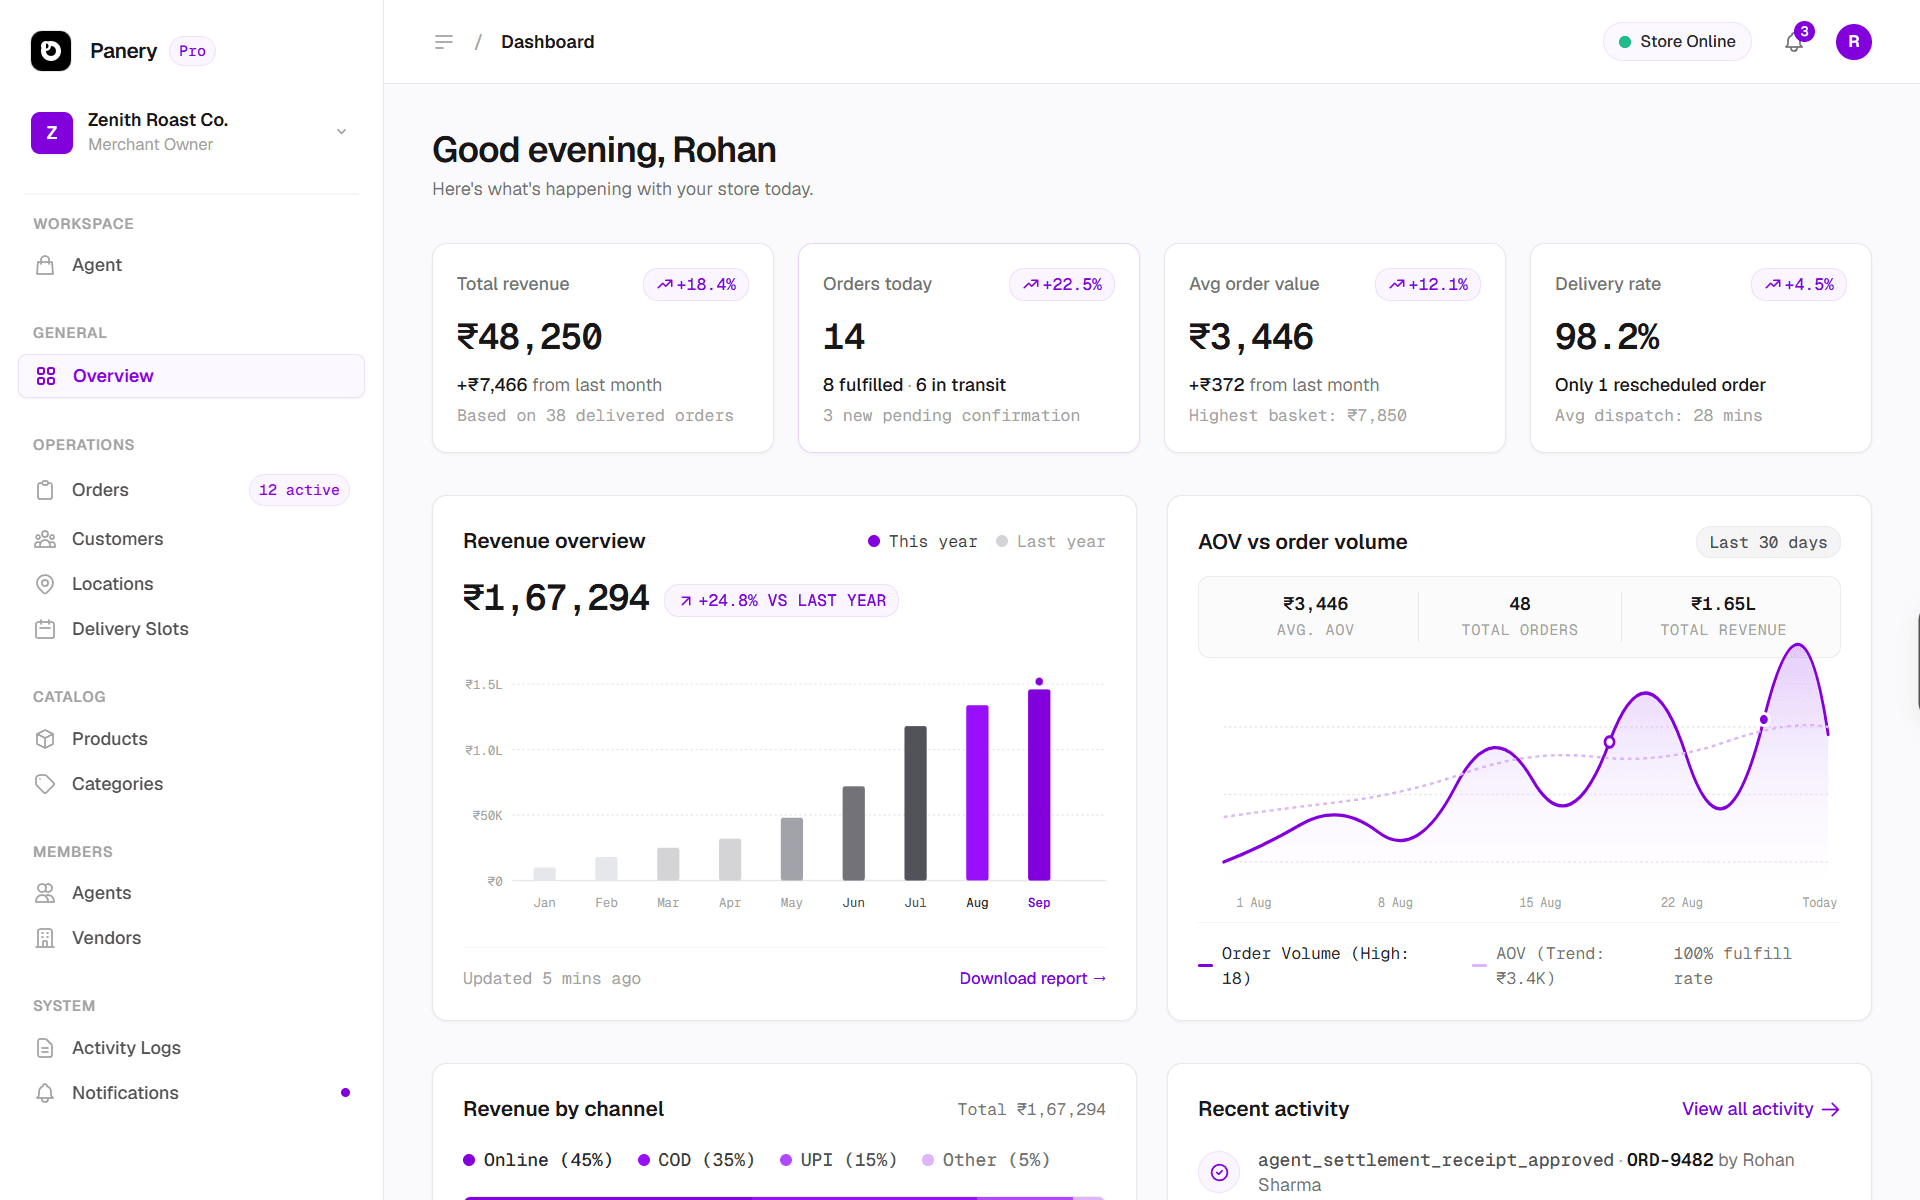Screen dimensions: 1920x1200
Task: Click the Zenith Roast Co. Z avatar
Action: click(52, 132)
